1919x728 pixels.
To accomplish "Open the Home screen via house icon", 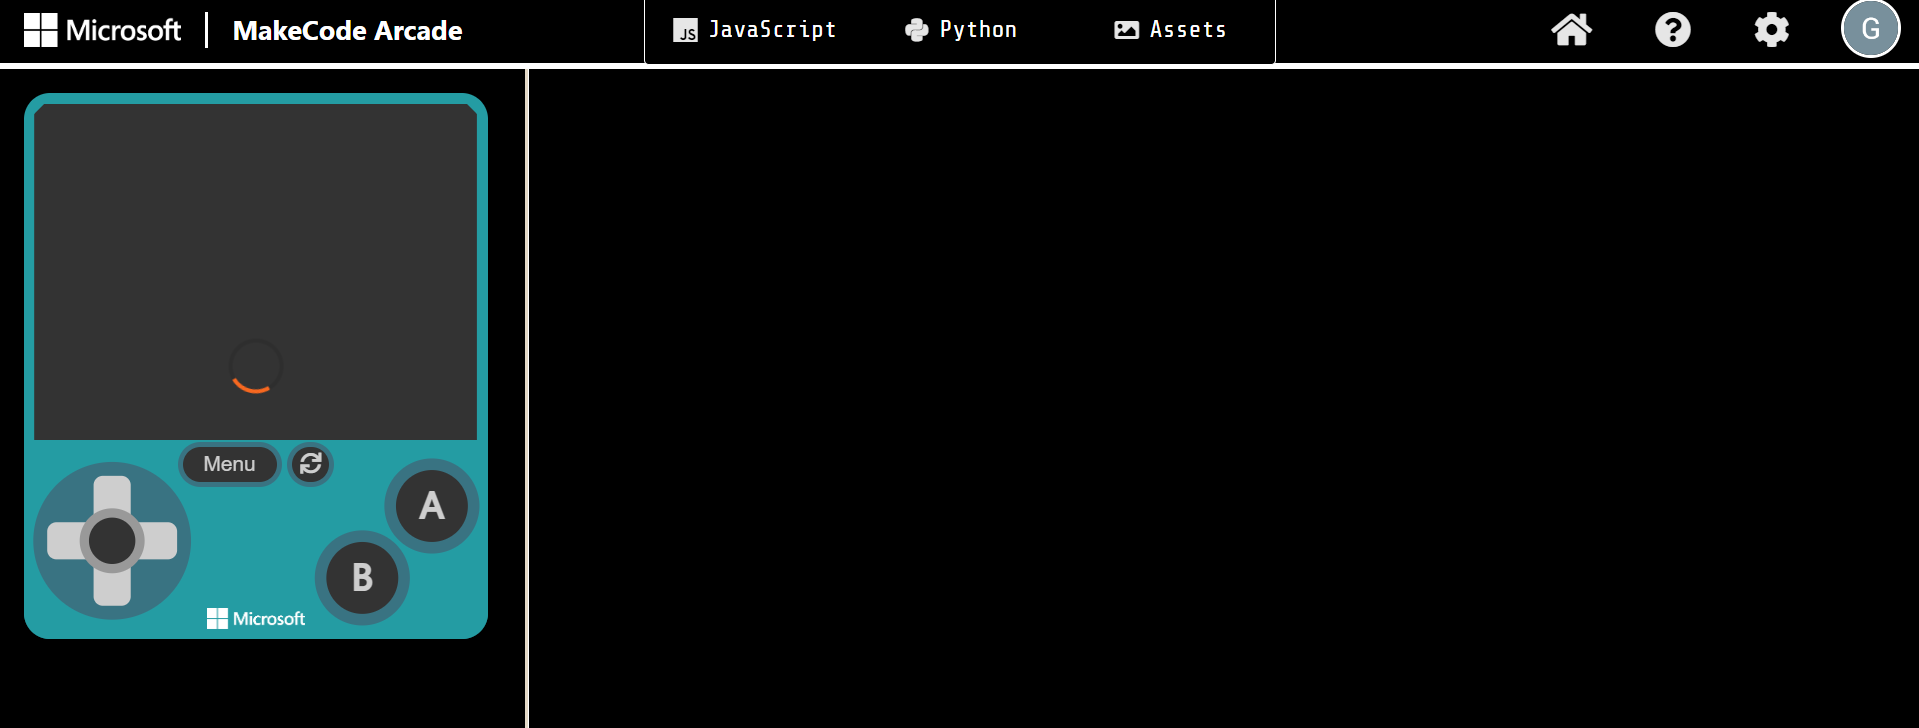I will click(1571, 30).
